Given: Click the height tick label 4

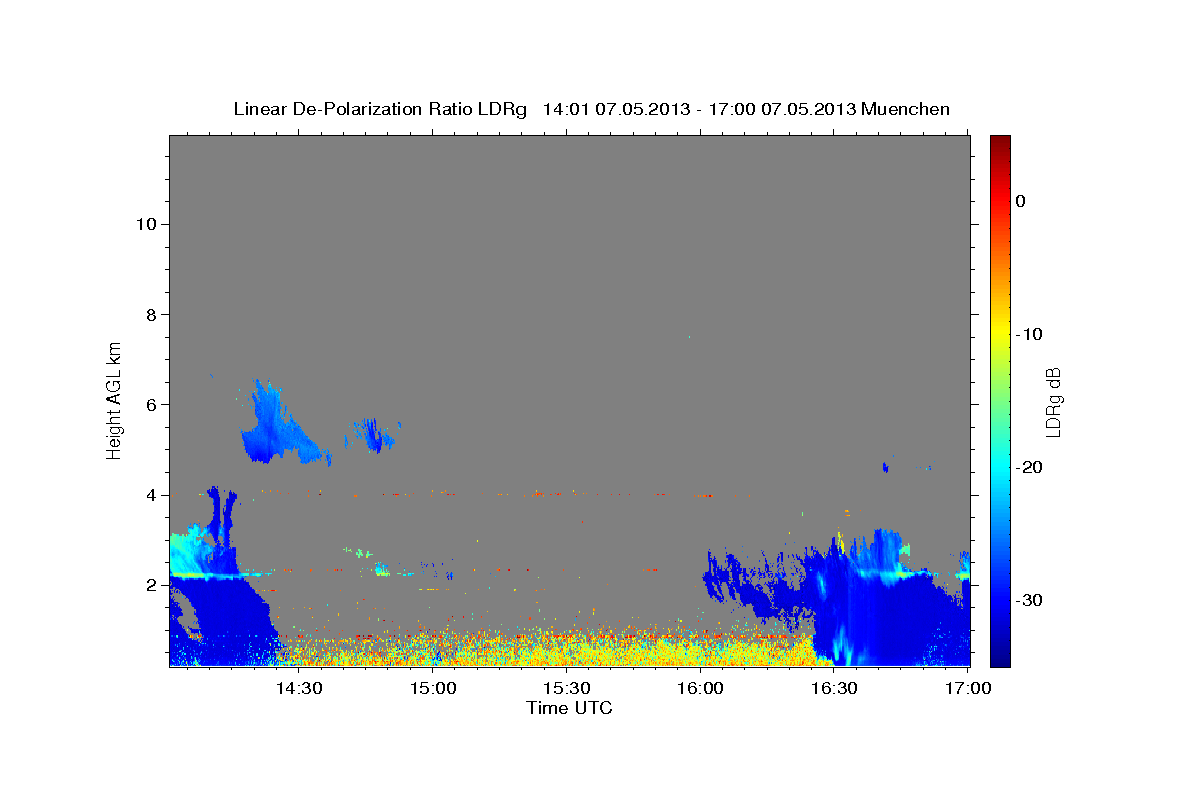Looking at the screenshot, I should pos(150,494).
